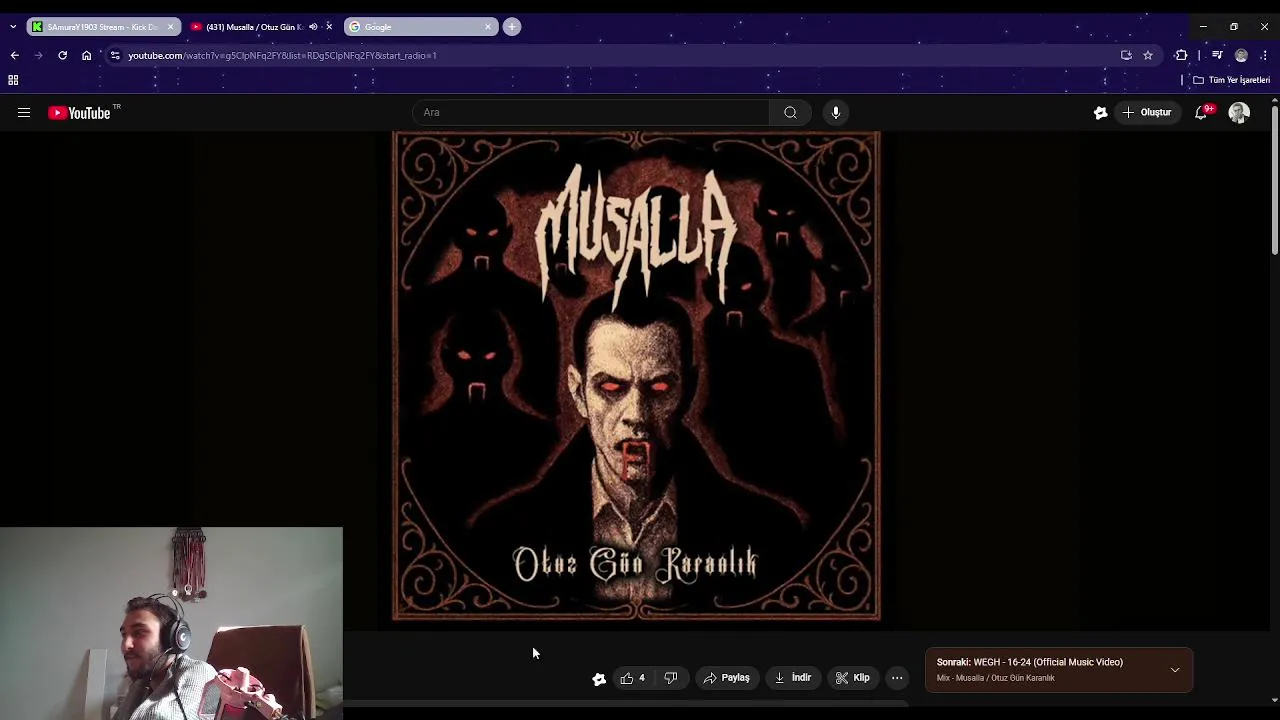
Task: Switch to SAmuraY1903 Stream Kick tab
Action: [103, 27]
